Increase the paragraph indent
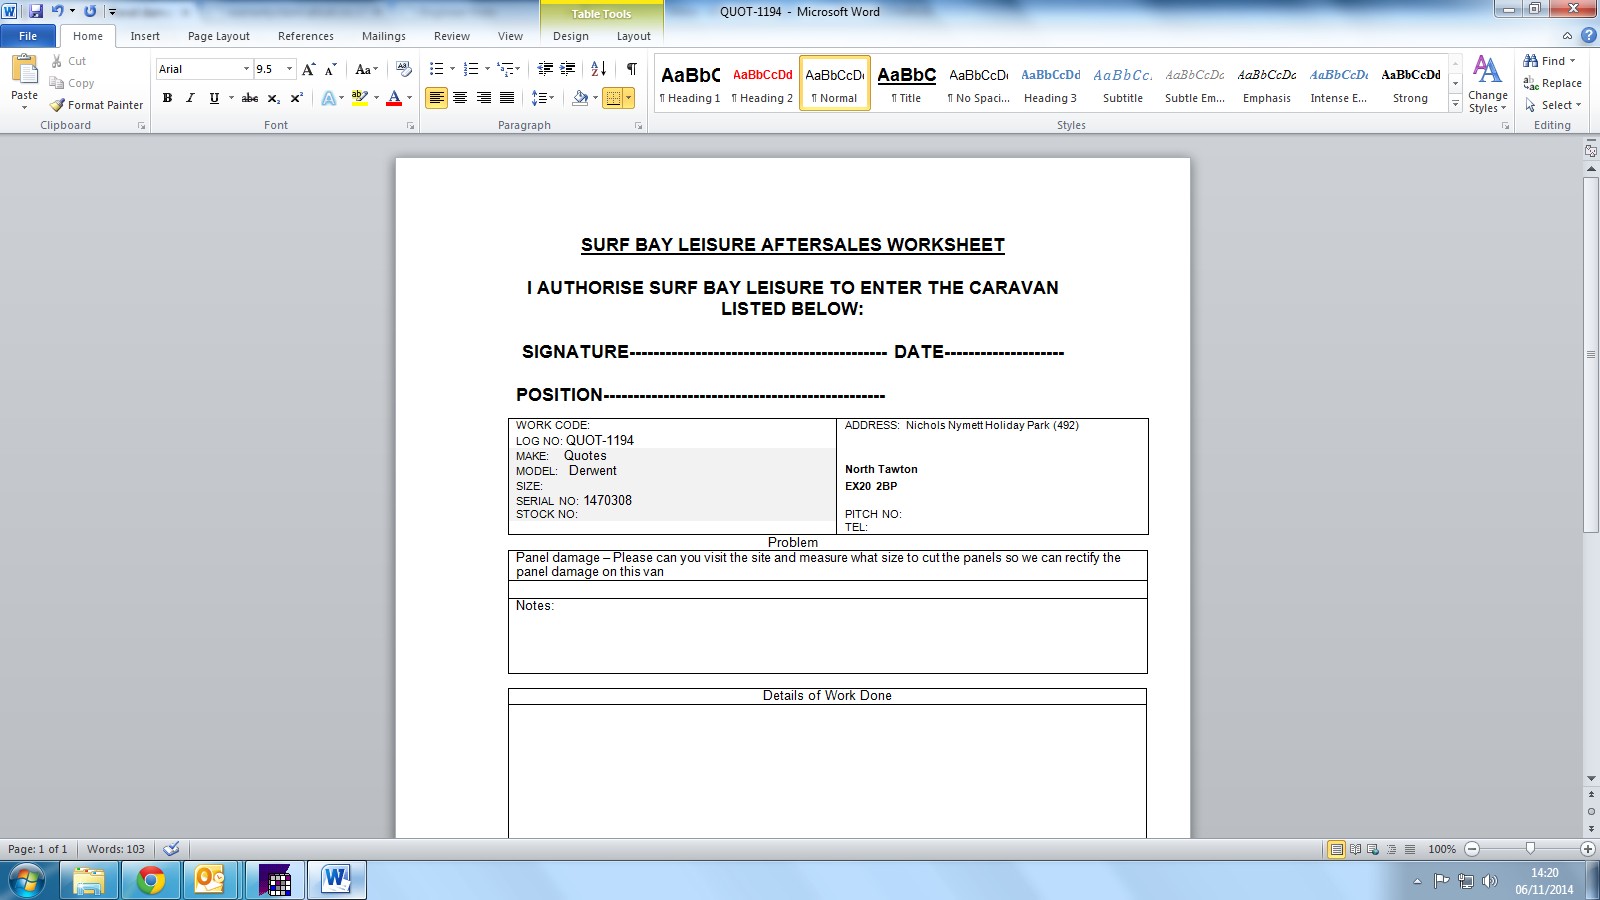The width and height of the screenshot is (1600, 900). [x=568, y=69]
